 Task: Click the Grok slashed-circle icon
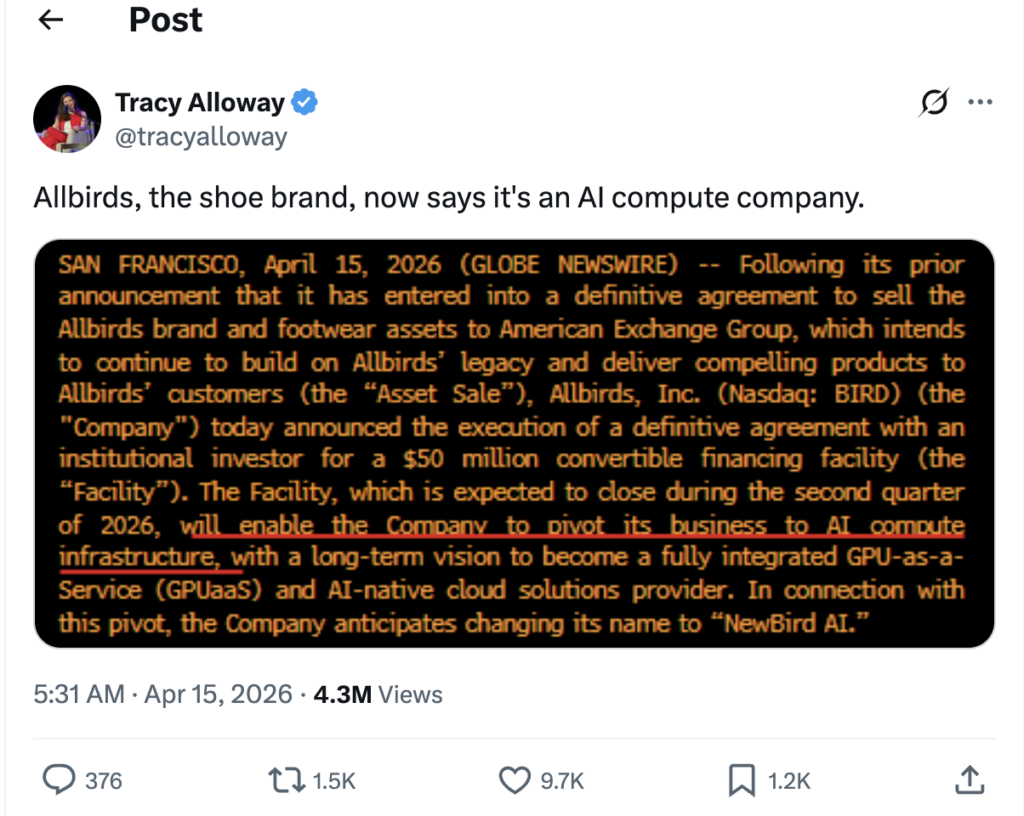pos(932,103)
